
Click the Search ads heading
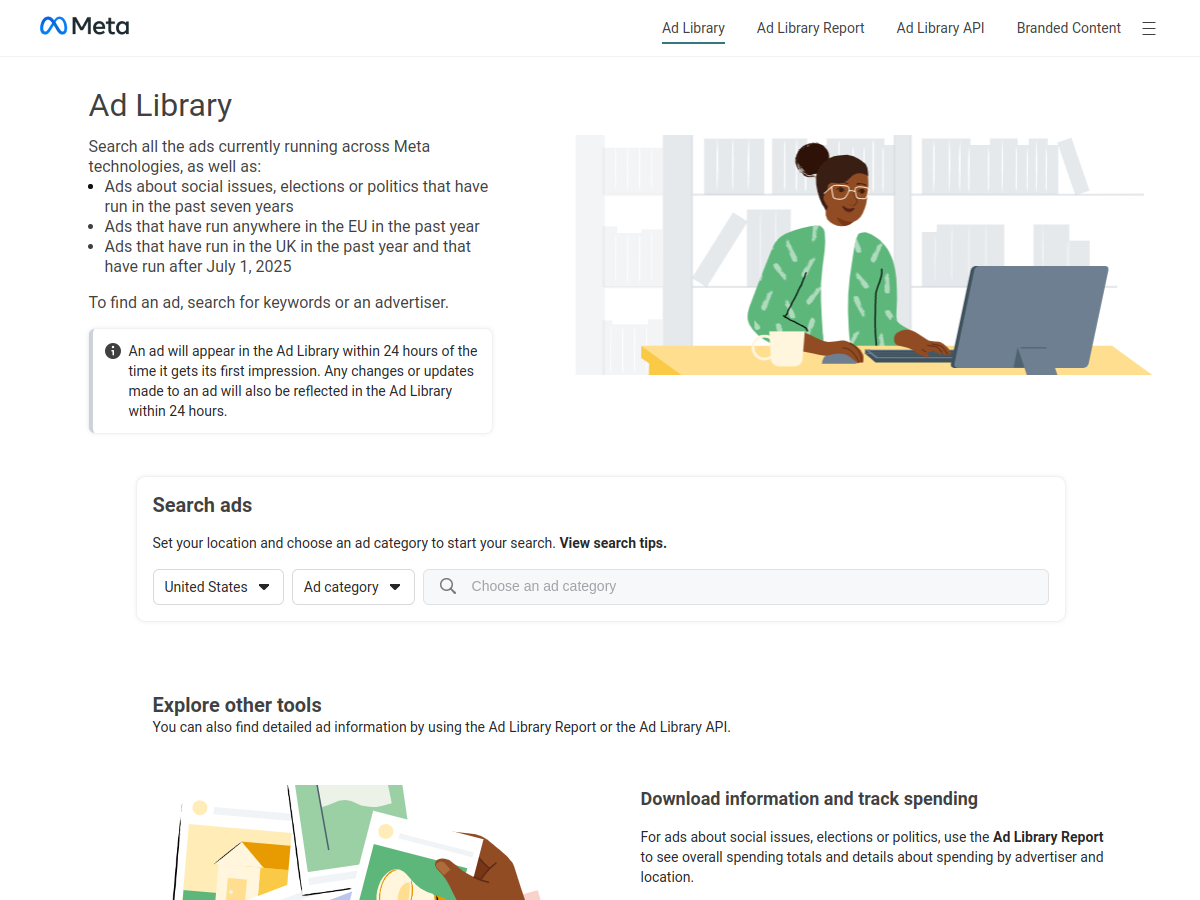pos(202,505)
